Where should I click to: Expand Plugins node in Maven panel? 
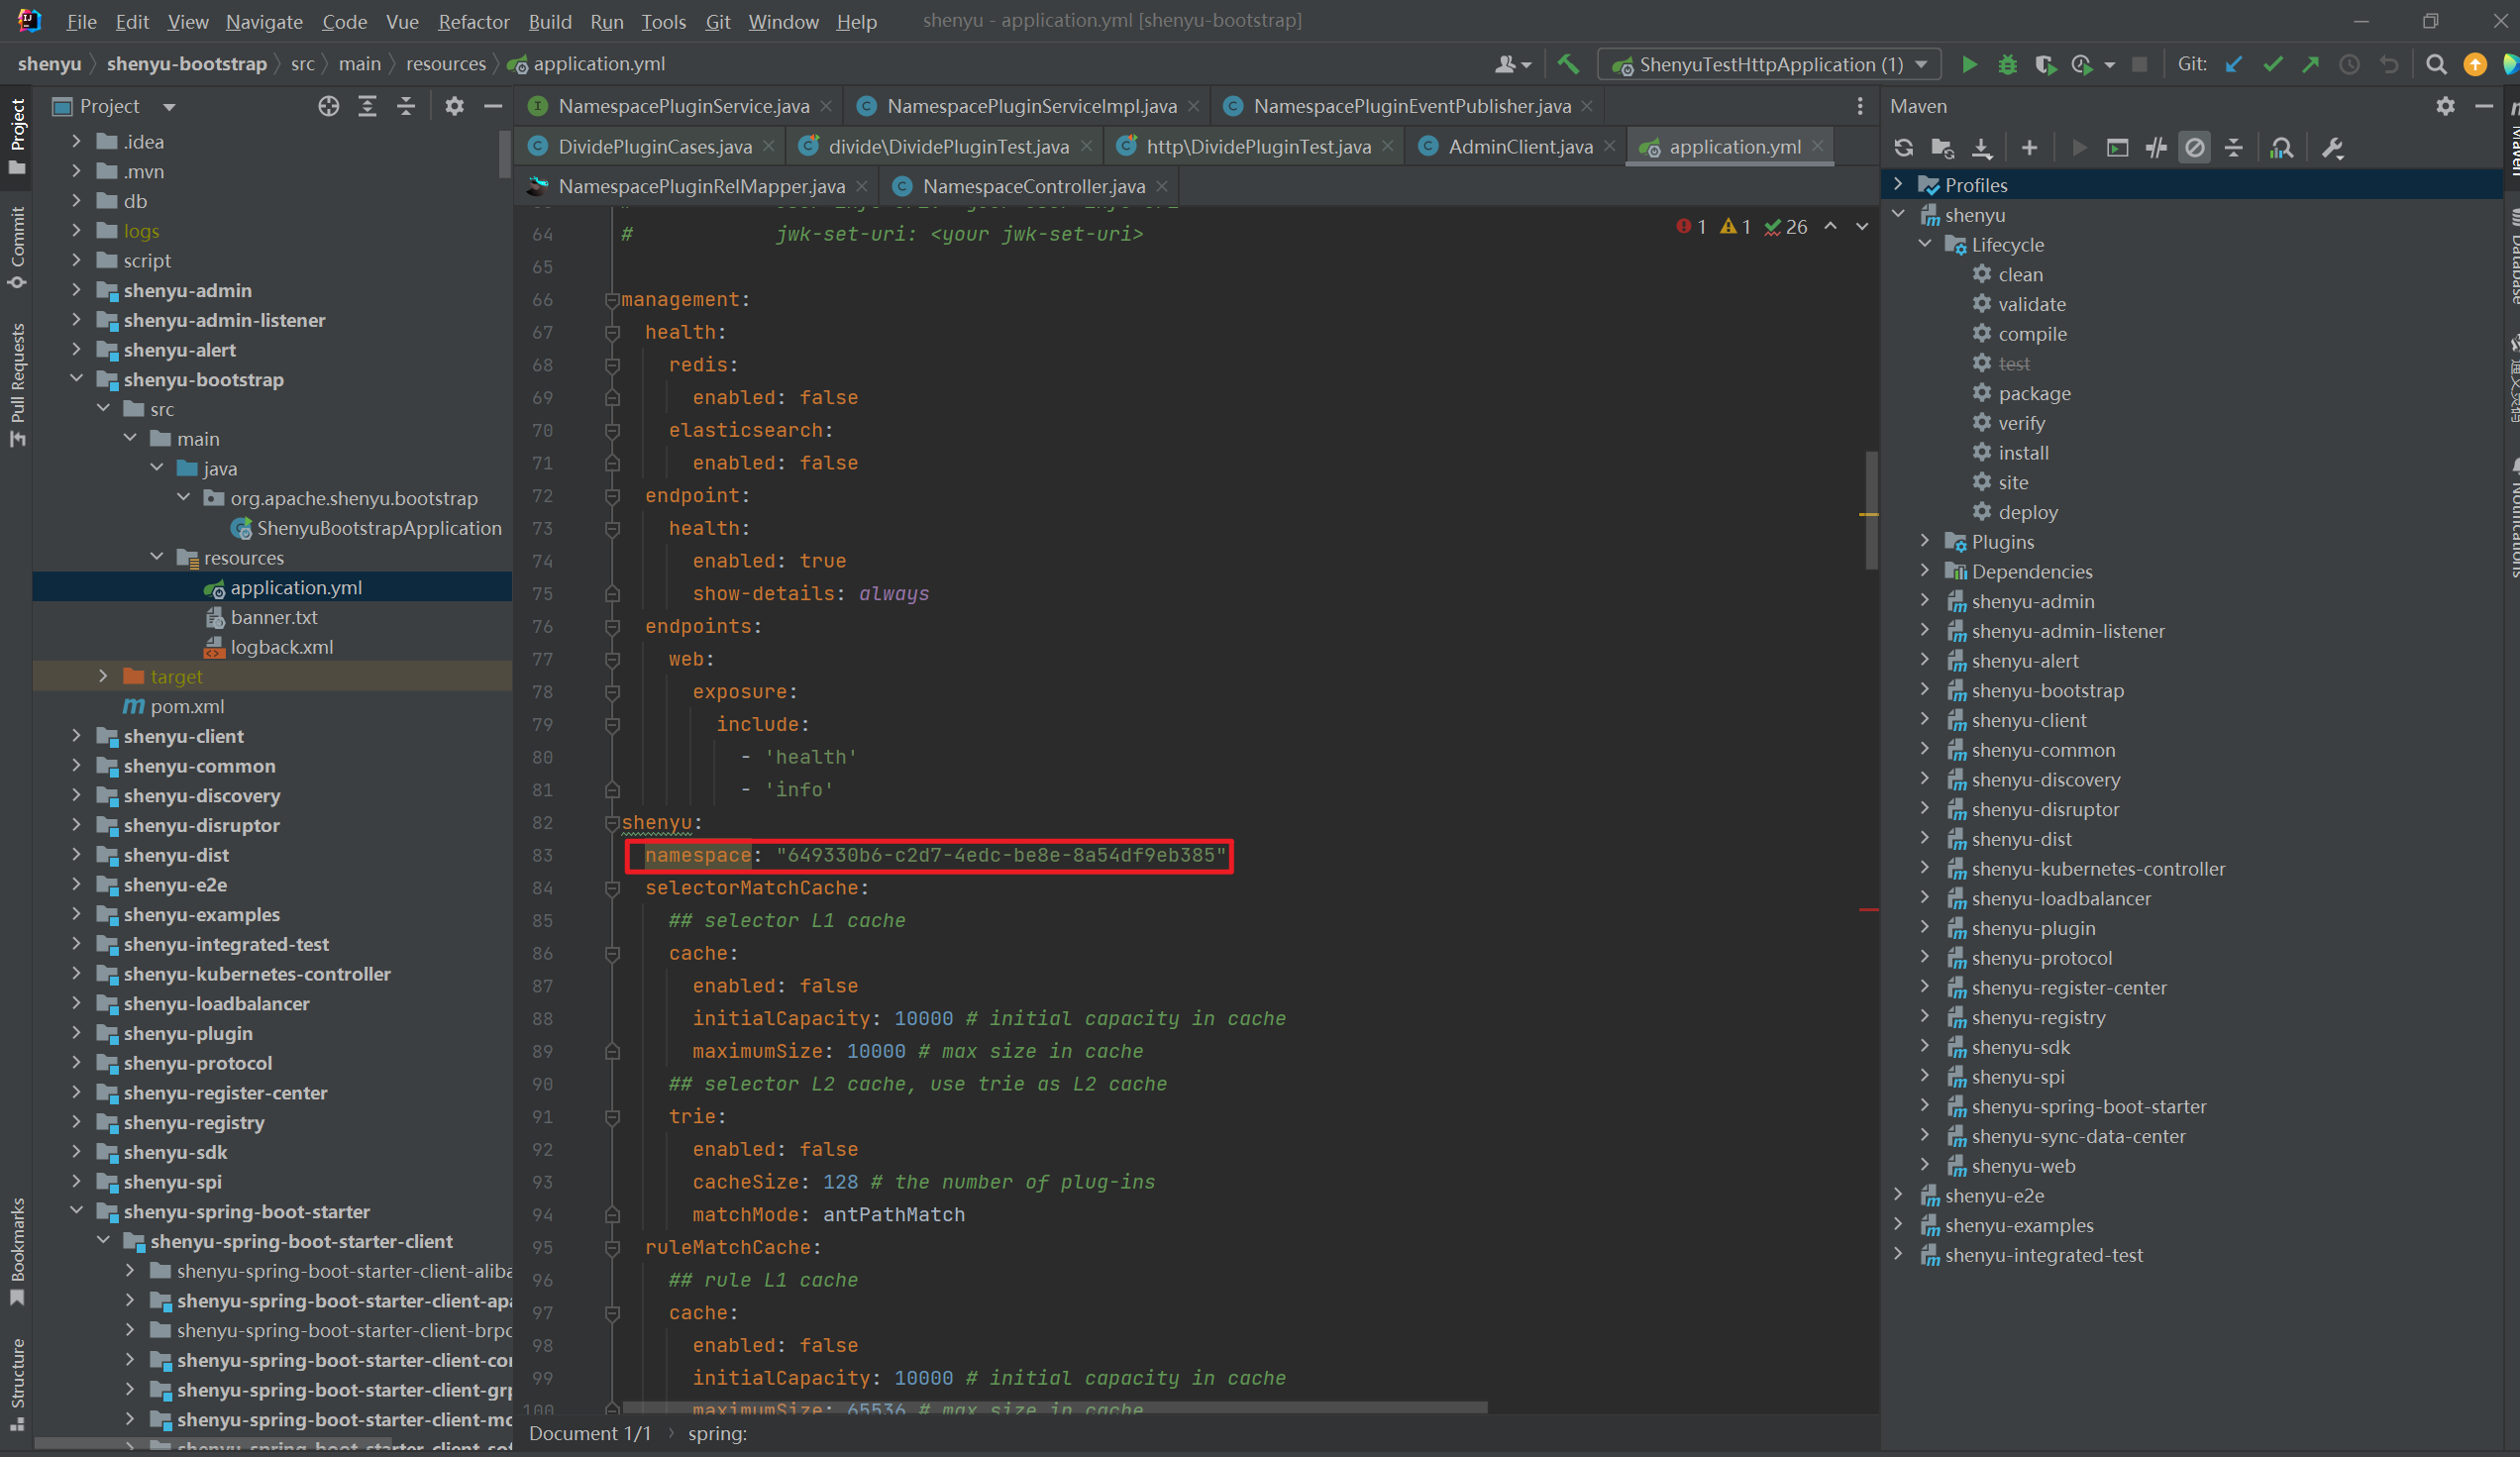[1924, 542]
